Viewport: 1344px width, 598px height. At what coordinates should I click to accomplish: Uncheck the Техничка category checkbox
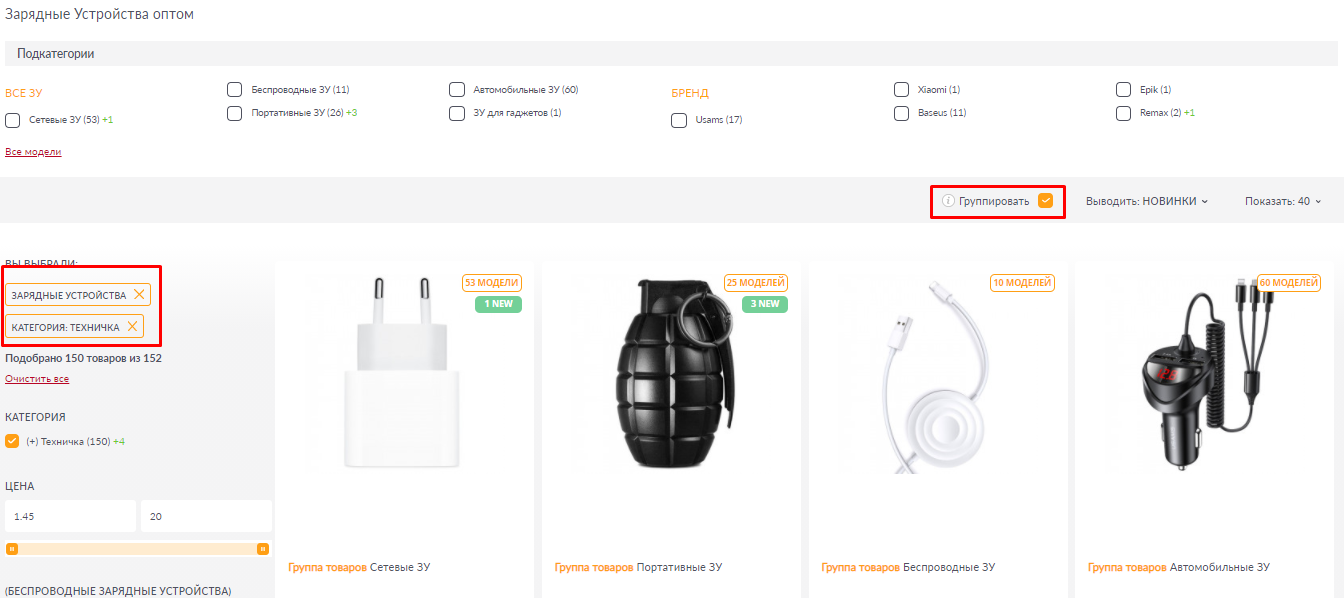tap(12, 441)
